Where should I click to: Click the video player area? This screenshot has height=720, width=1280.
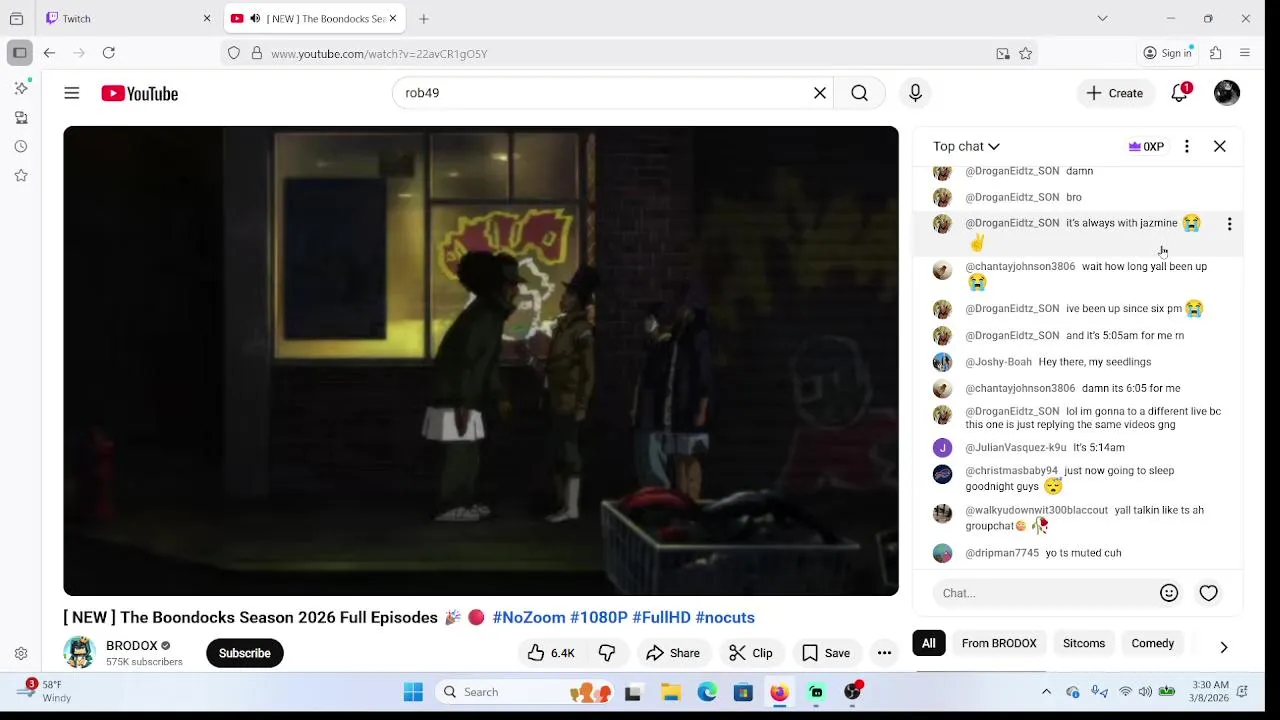click(x=481, y=361)
